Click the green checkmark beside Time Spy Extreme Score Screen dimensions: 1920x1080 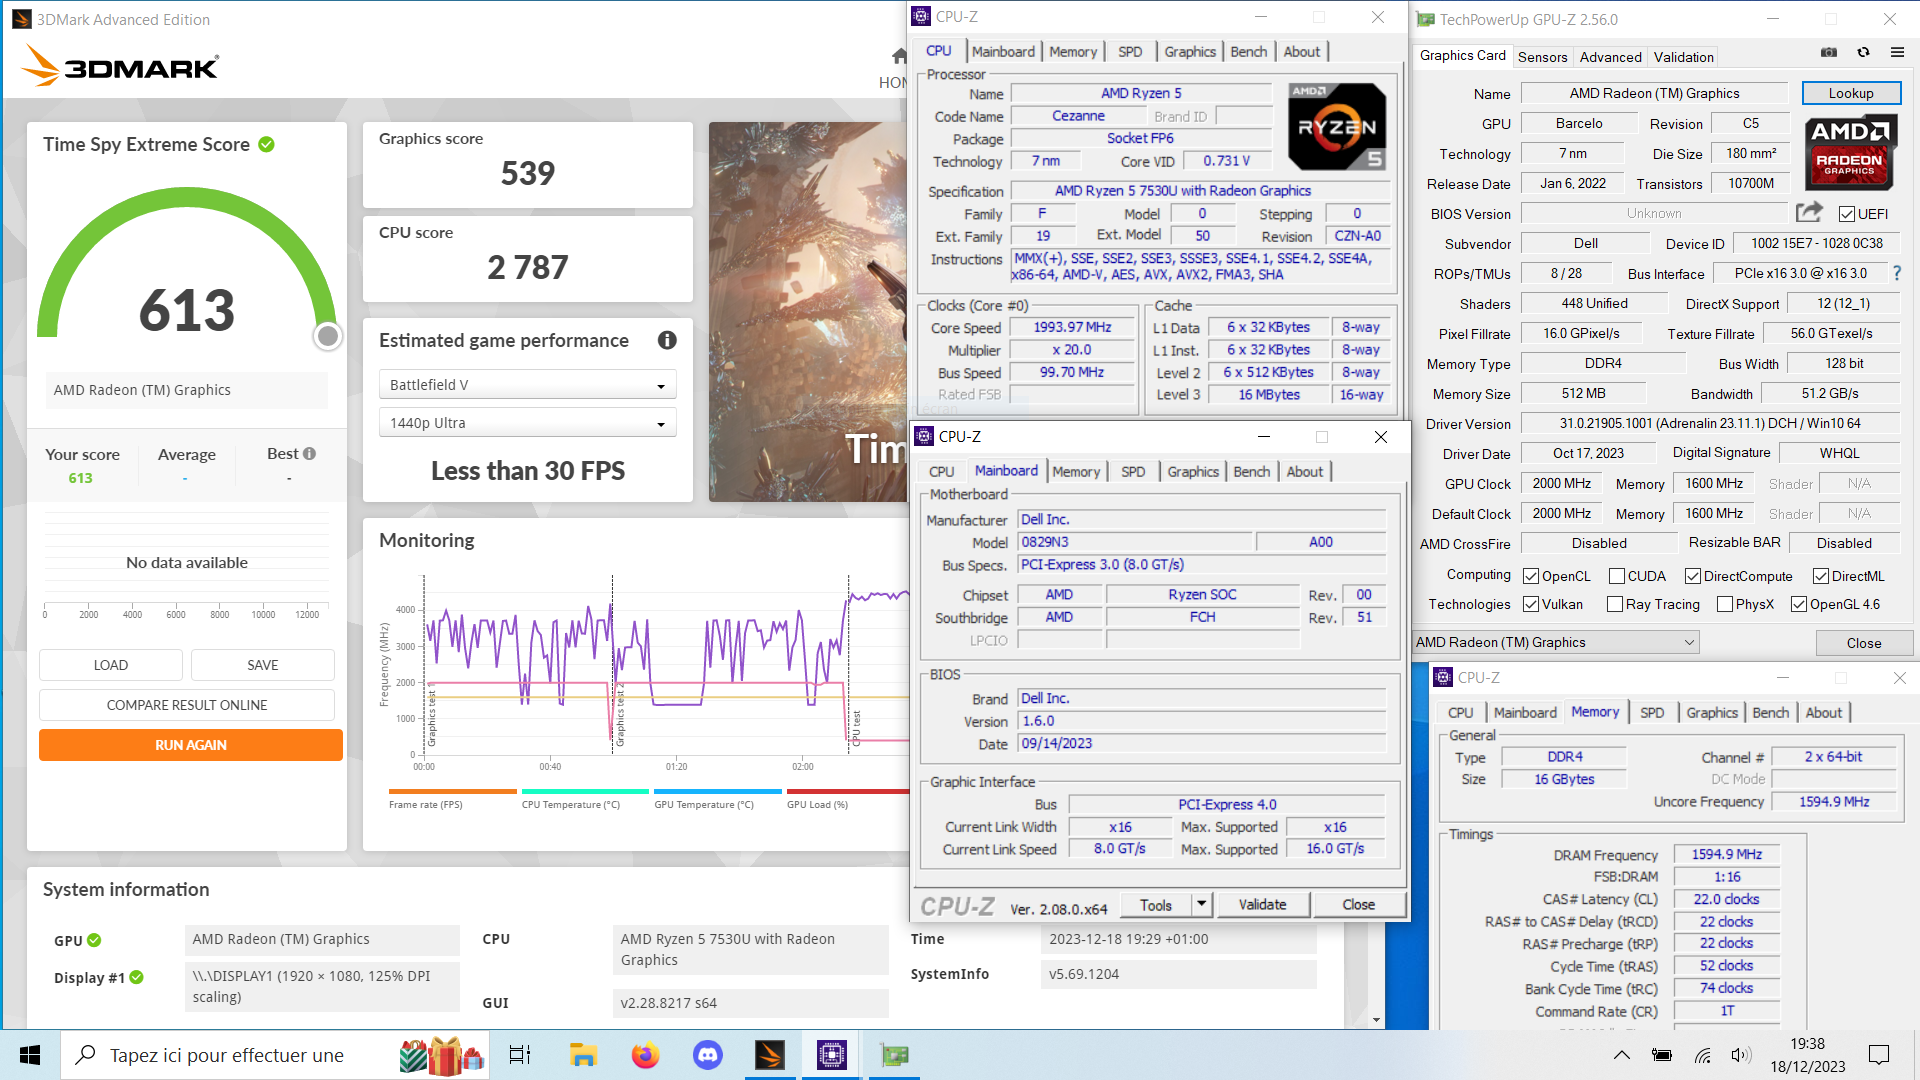tap(266, 144)
